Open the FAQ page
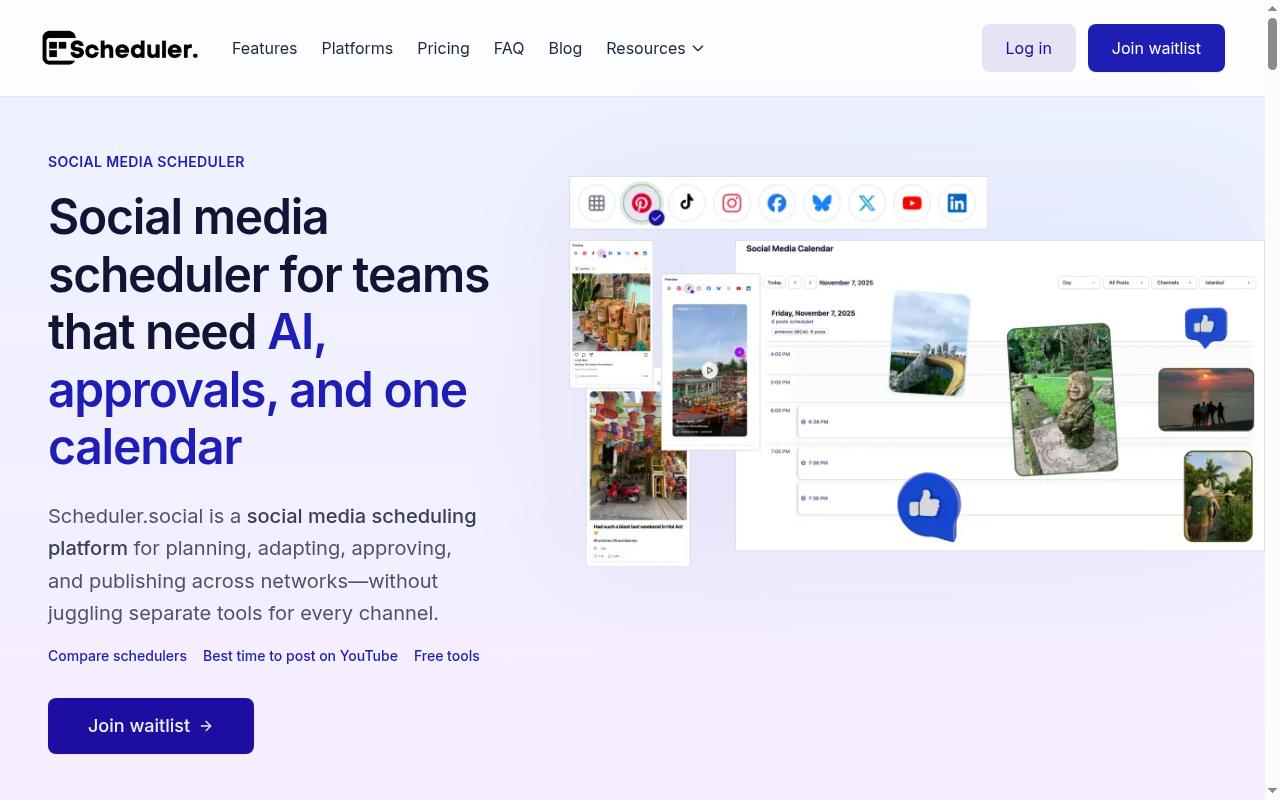The width and height of the screenshot is (1280, 800). [x=509, y=48]
